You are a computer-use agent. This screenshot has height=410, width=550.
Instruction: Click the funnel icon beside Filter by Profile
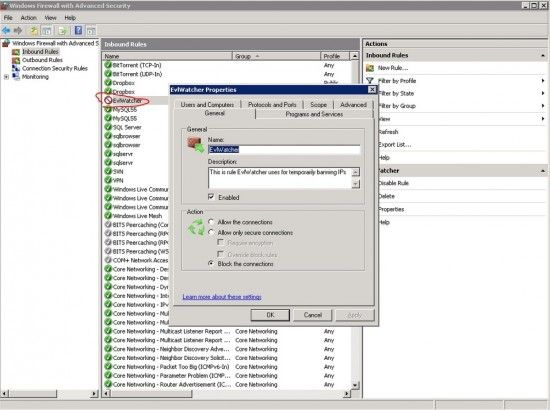[370, 81]
